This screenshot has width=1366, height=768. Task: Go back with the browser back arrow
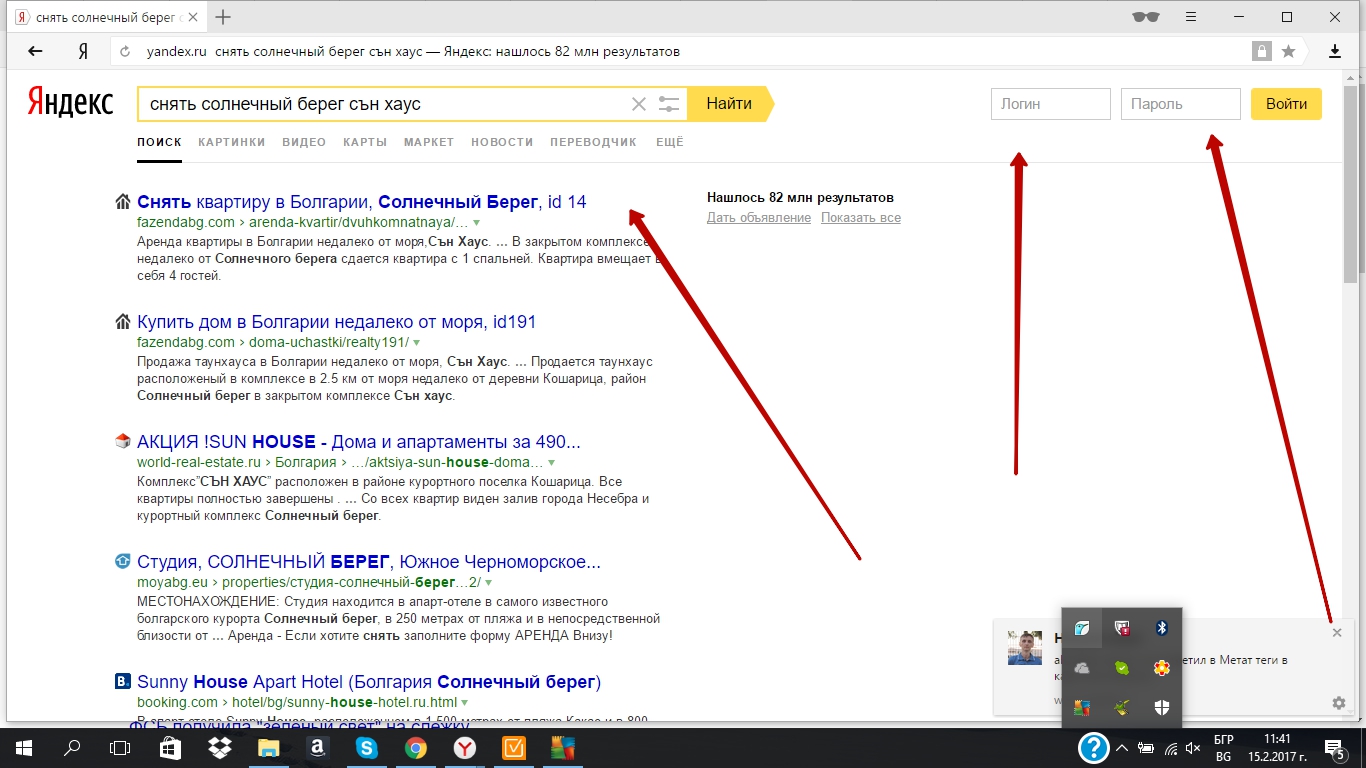(35, 51)
